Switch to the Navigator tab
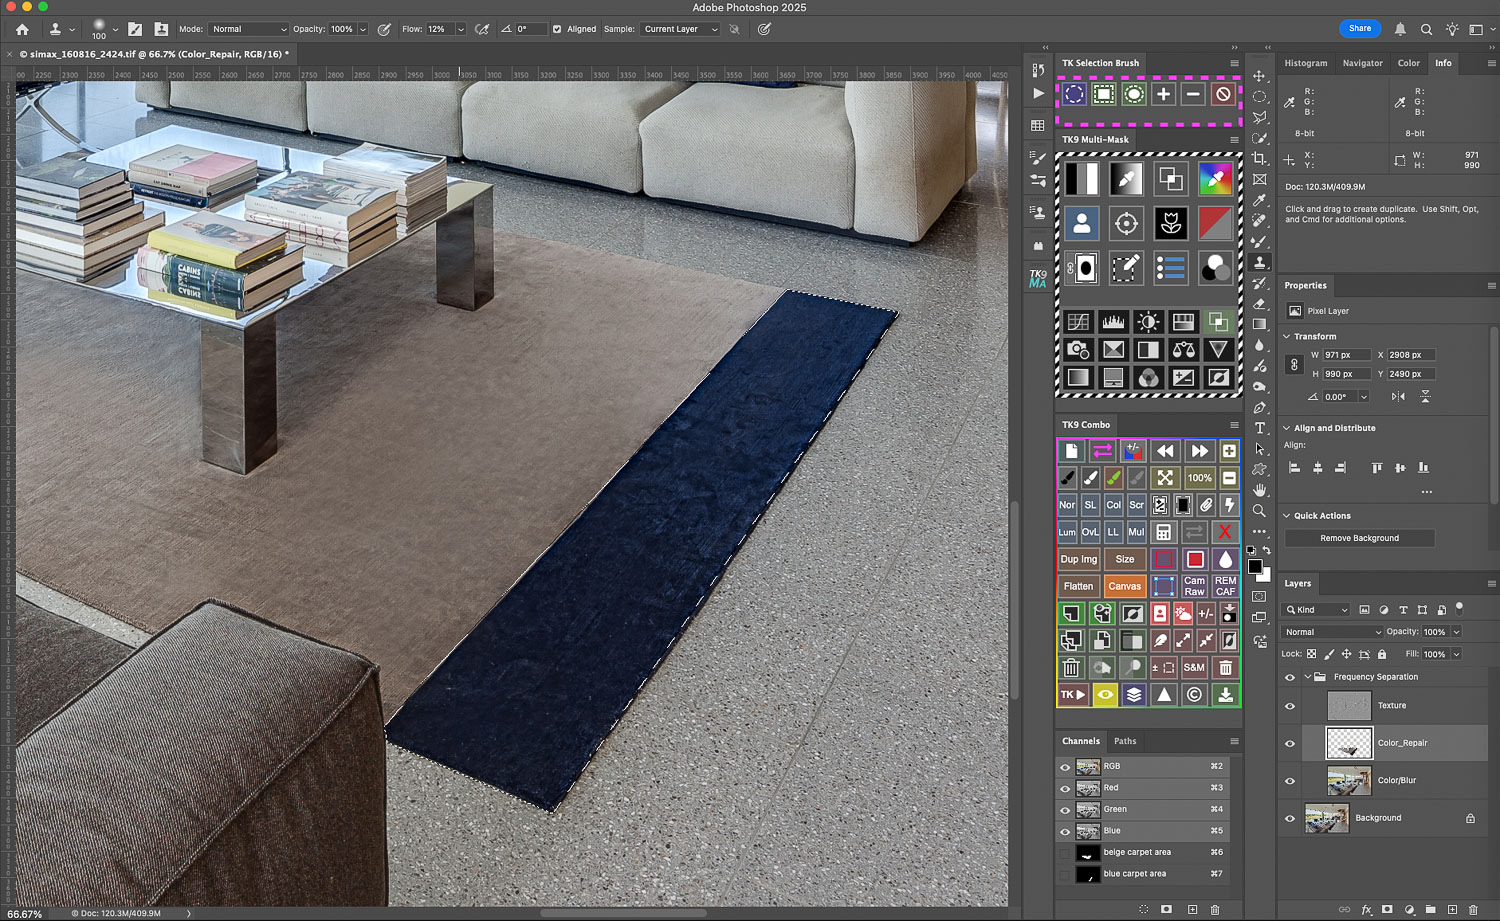The height and width of the screenshot is (921, 1500). (1362, 63)
